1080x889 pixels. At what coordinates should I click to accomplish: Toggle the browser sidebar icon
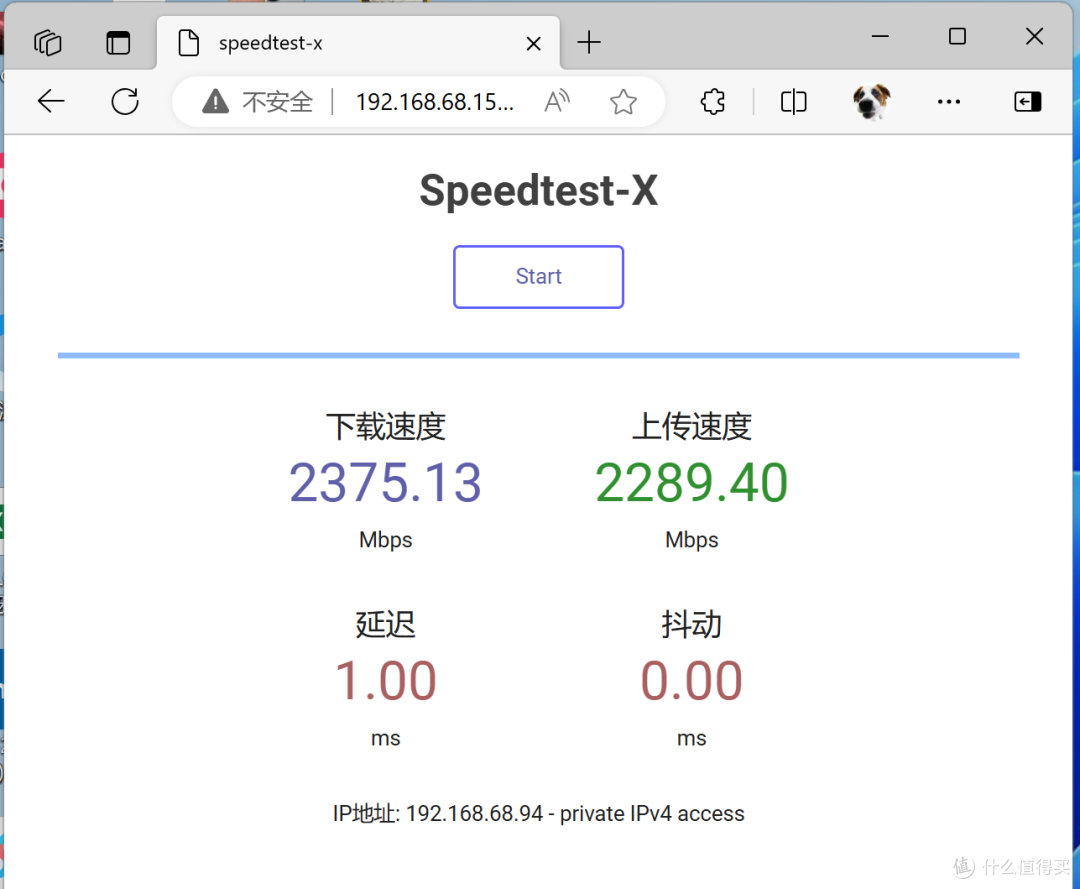point(1028,102)
